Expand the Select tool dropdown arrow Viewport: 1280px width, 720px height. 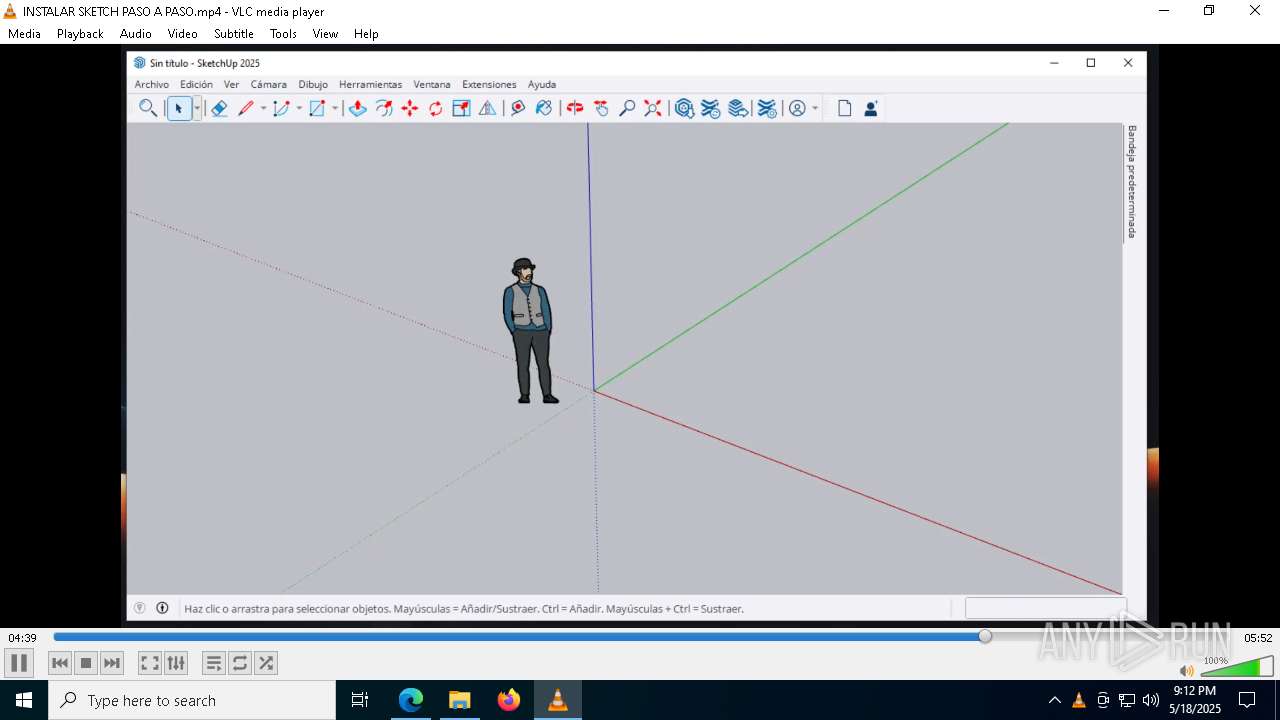(x=197, y=108)
